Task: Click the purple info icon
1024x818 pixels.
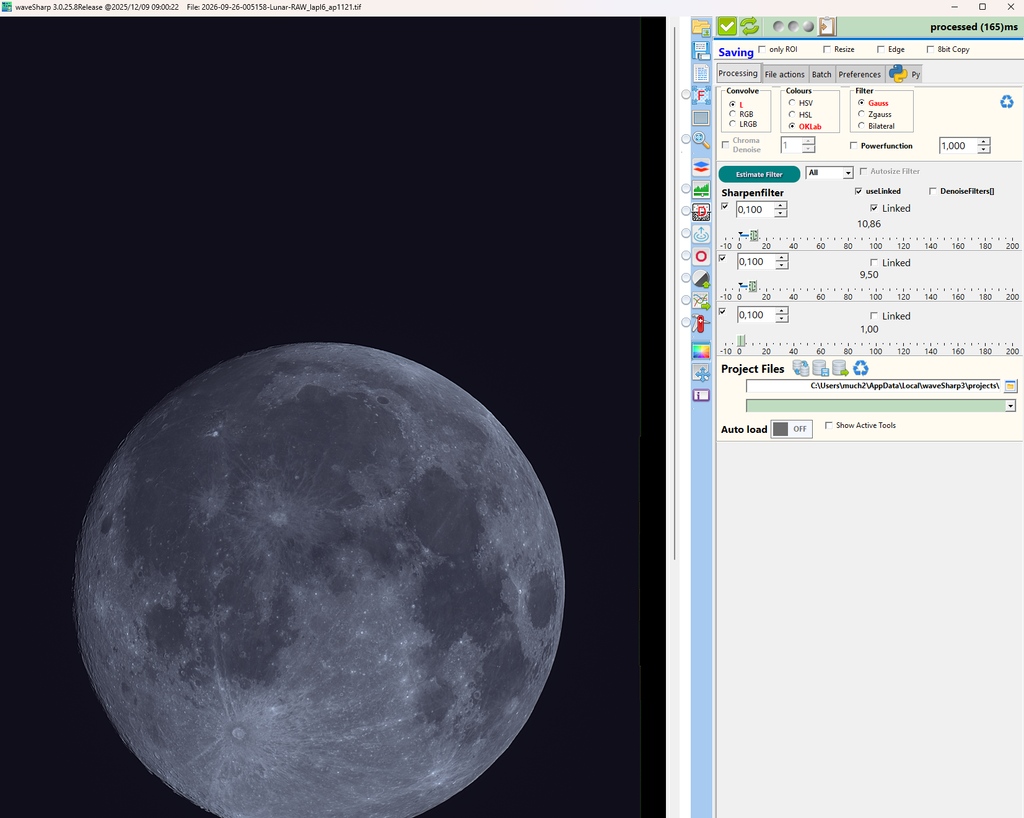Action: pyautogui.click(x=701, y=396)
